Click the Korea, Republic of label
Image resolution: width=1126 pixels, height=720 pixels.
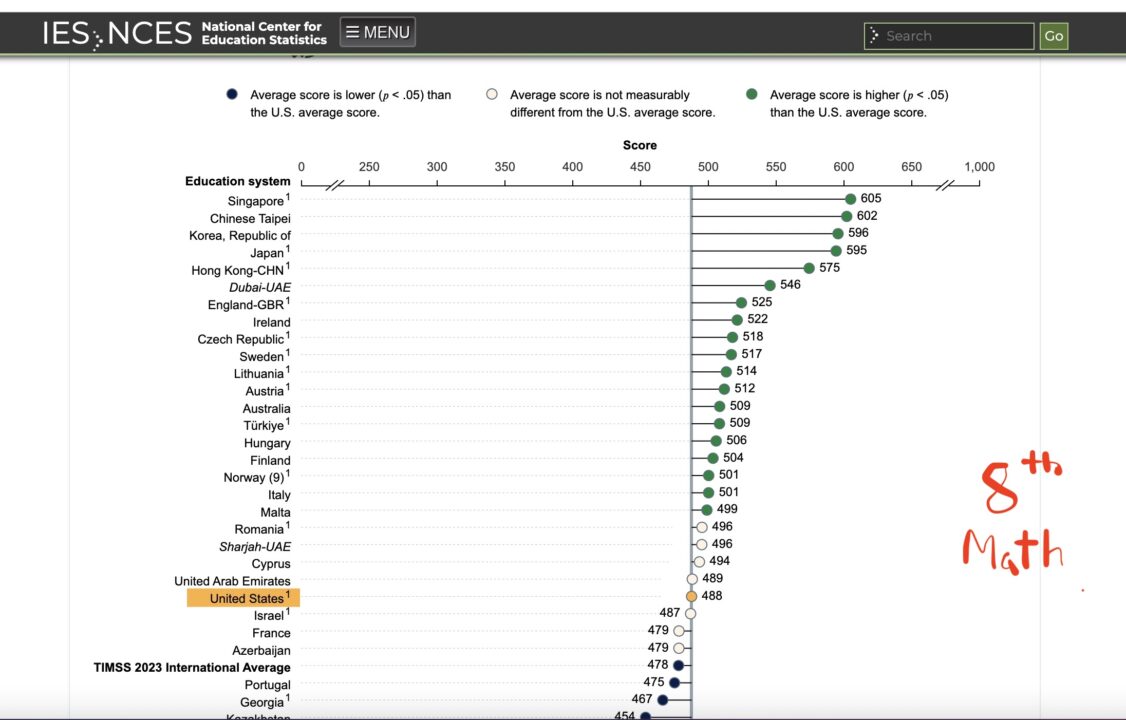pos(240,236)
